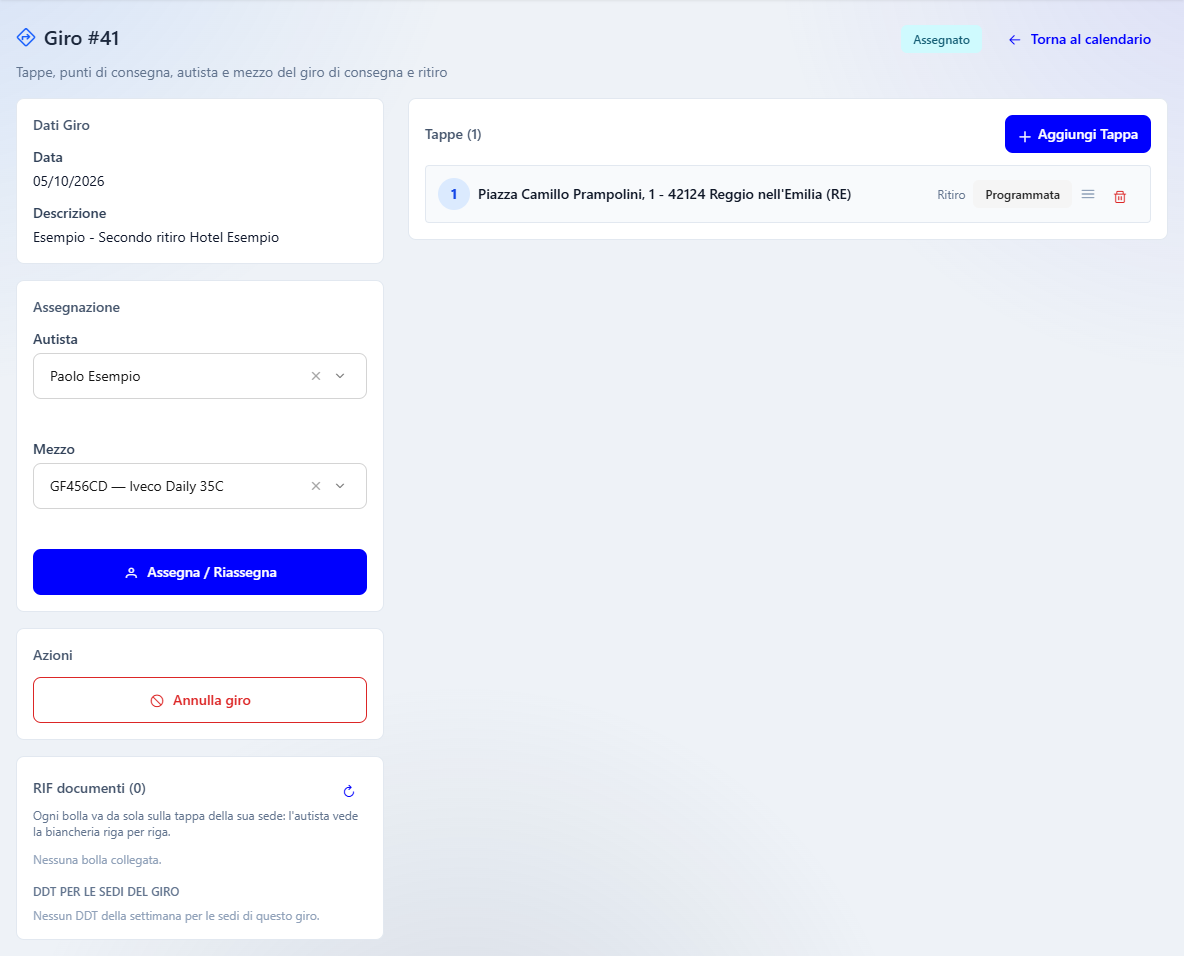Select the Mezzo field showing Iveco Daily 35C
This screenshot has height=956, width=1184.
pos(200,486)
